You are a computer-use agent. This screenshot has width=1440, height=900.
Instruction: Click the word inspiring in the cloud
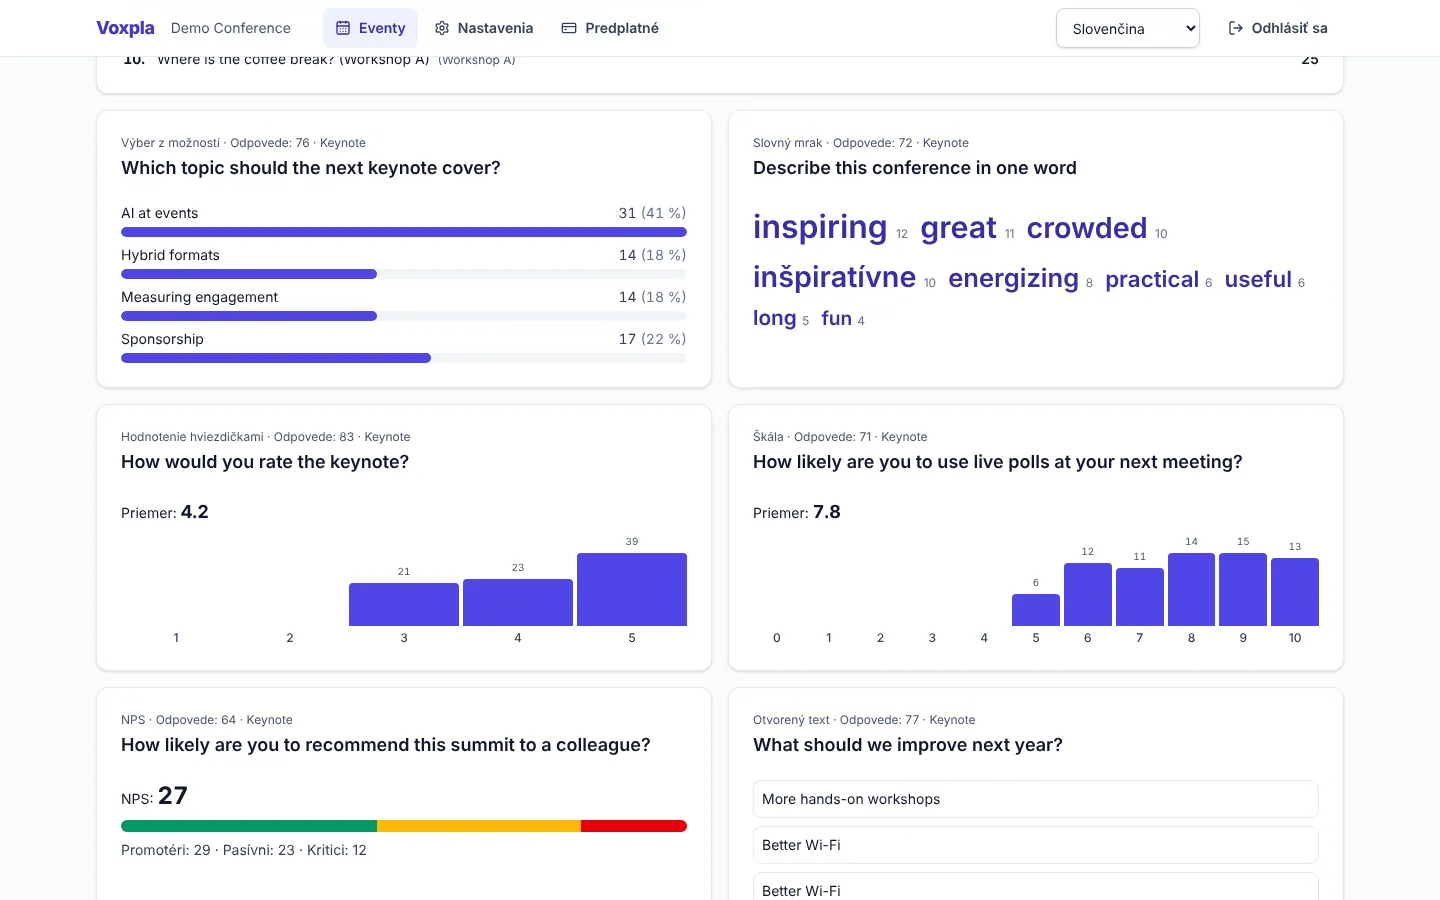point(820,227)
